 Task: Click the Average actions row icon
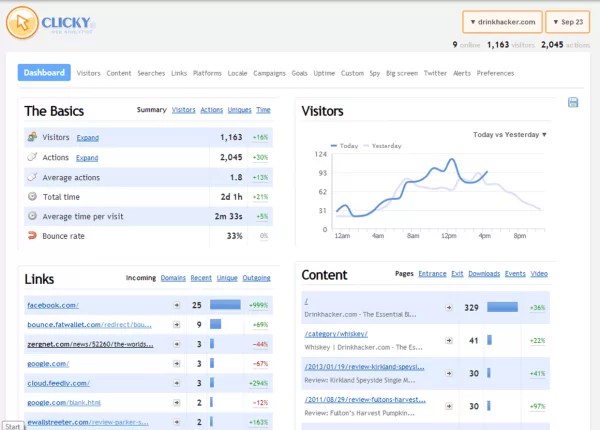[x=32, y=177]
